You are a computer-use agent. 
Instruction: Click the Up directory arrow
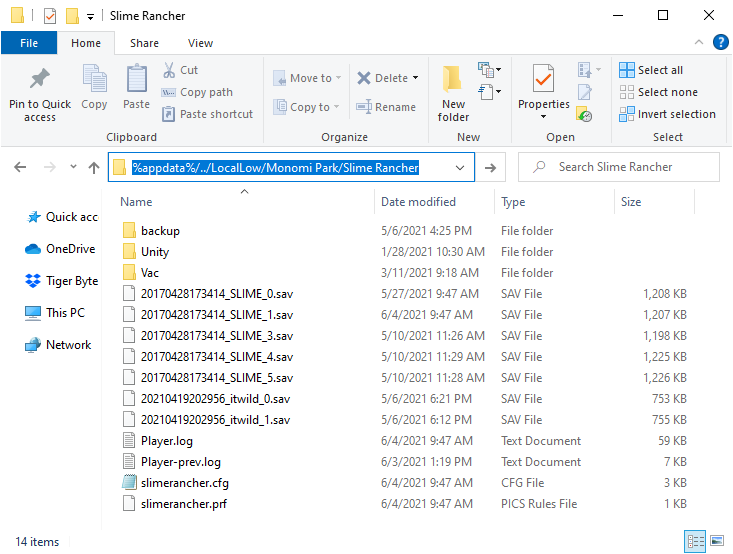coord(94,168)
